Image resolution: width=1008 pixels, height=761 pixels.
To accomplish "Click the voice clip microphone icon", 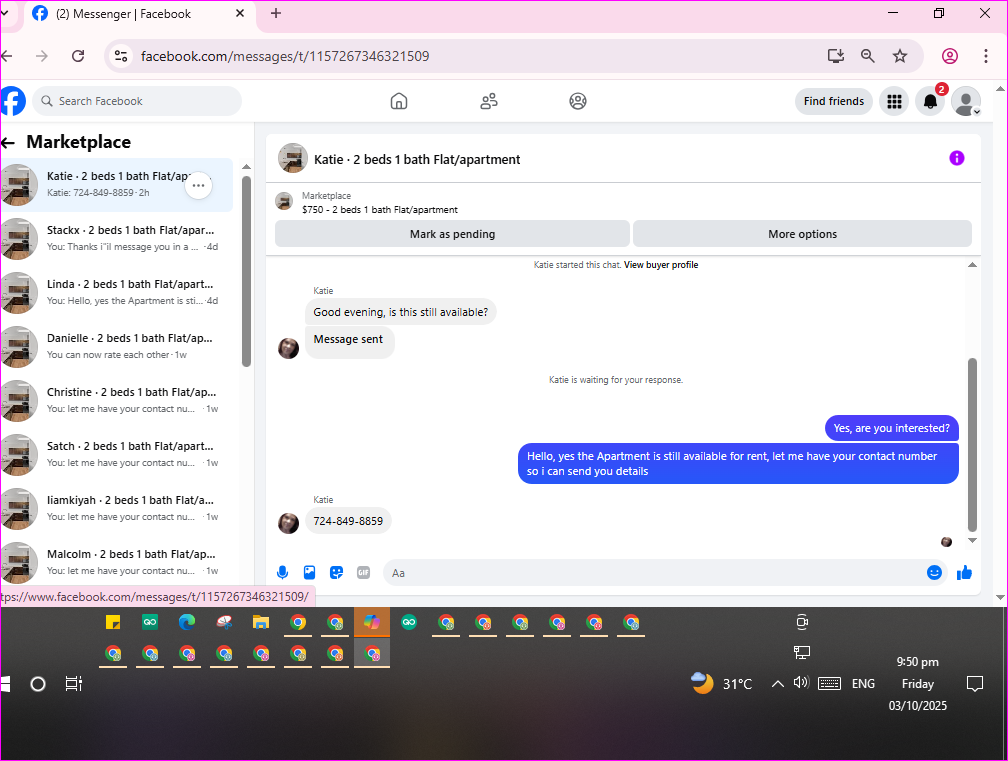I will point(282,573).
